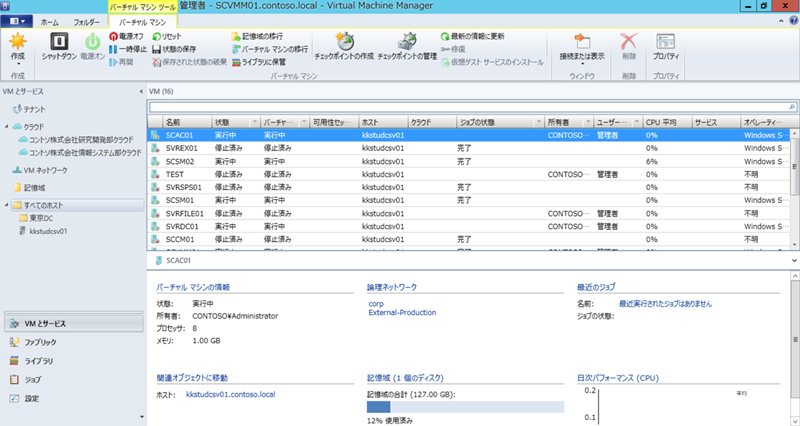
Task: Select バーチャル マシンの移行 (Migrate Virtual Machine)
Action: 270,49
